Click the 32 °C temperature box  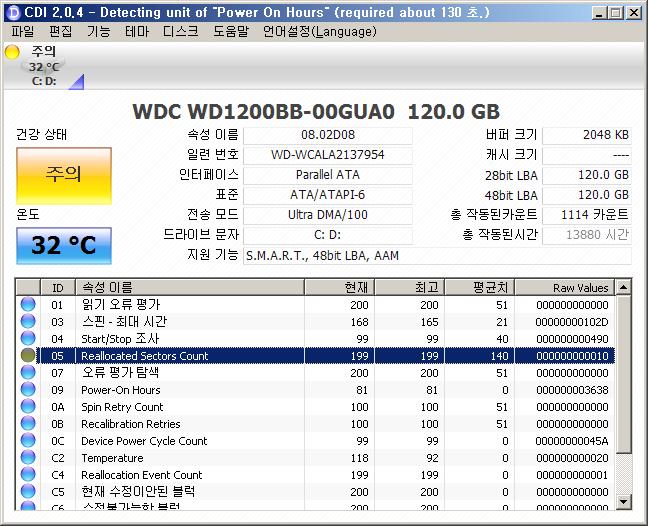(64, 245)
